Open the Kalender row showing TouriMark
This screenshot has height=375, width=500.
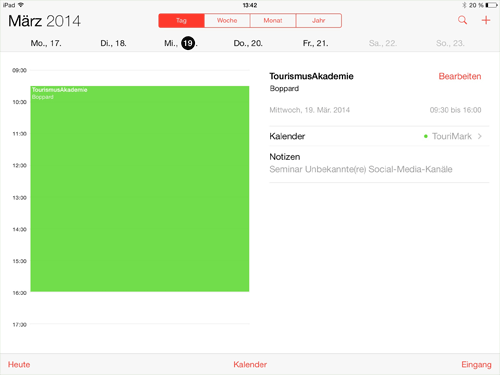pos(379,136)
